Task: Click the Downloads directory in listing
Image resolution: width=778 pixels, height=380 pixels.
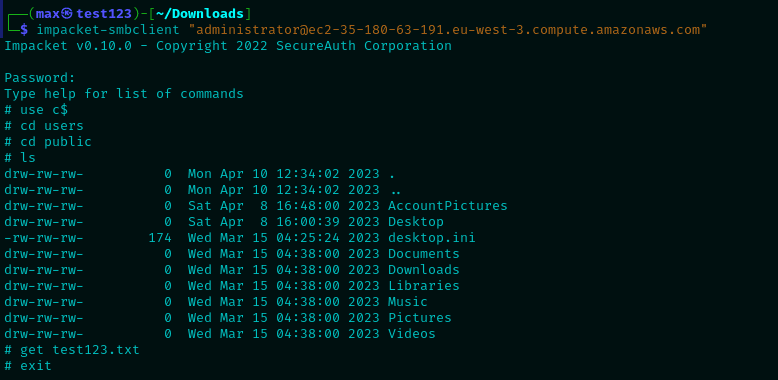Action: click(x=424, y=269)
